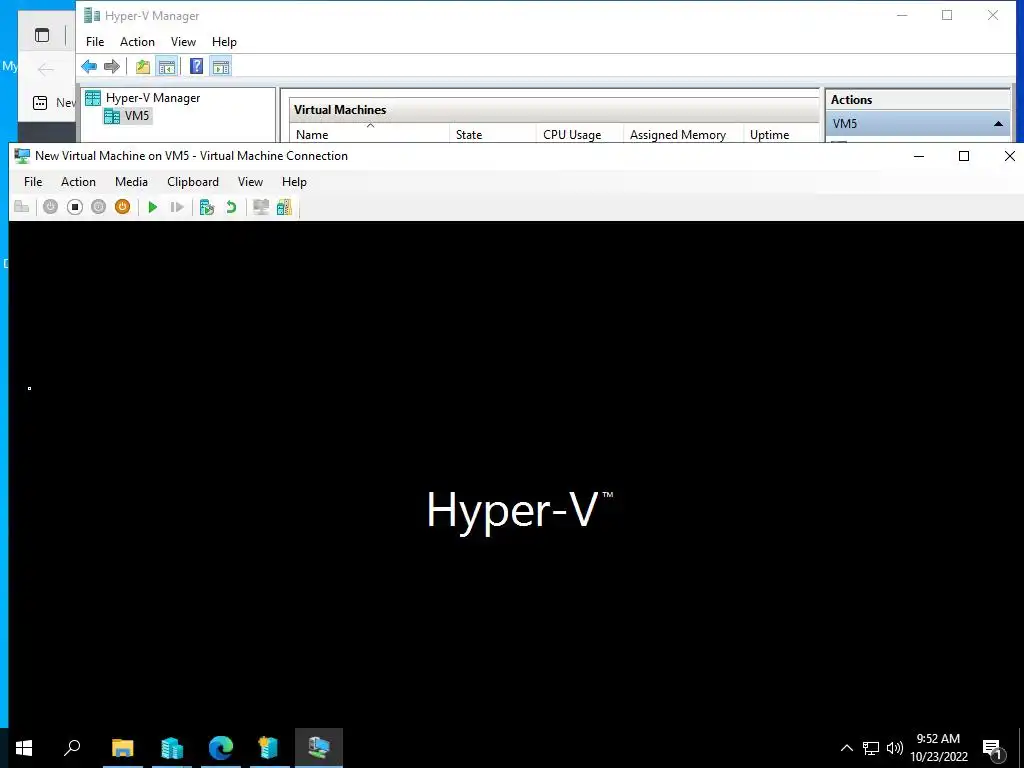
Task: Open File menu in Virtual Machine Connection
Action: tap(33, 182)
